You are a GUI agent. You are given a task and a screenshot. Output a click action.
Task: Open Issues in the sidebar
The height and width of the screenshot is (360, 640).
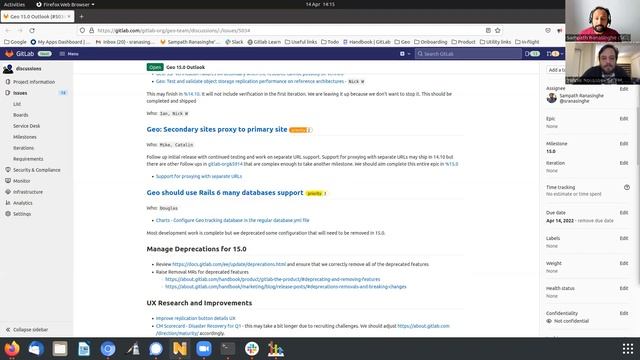20,93
